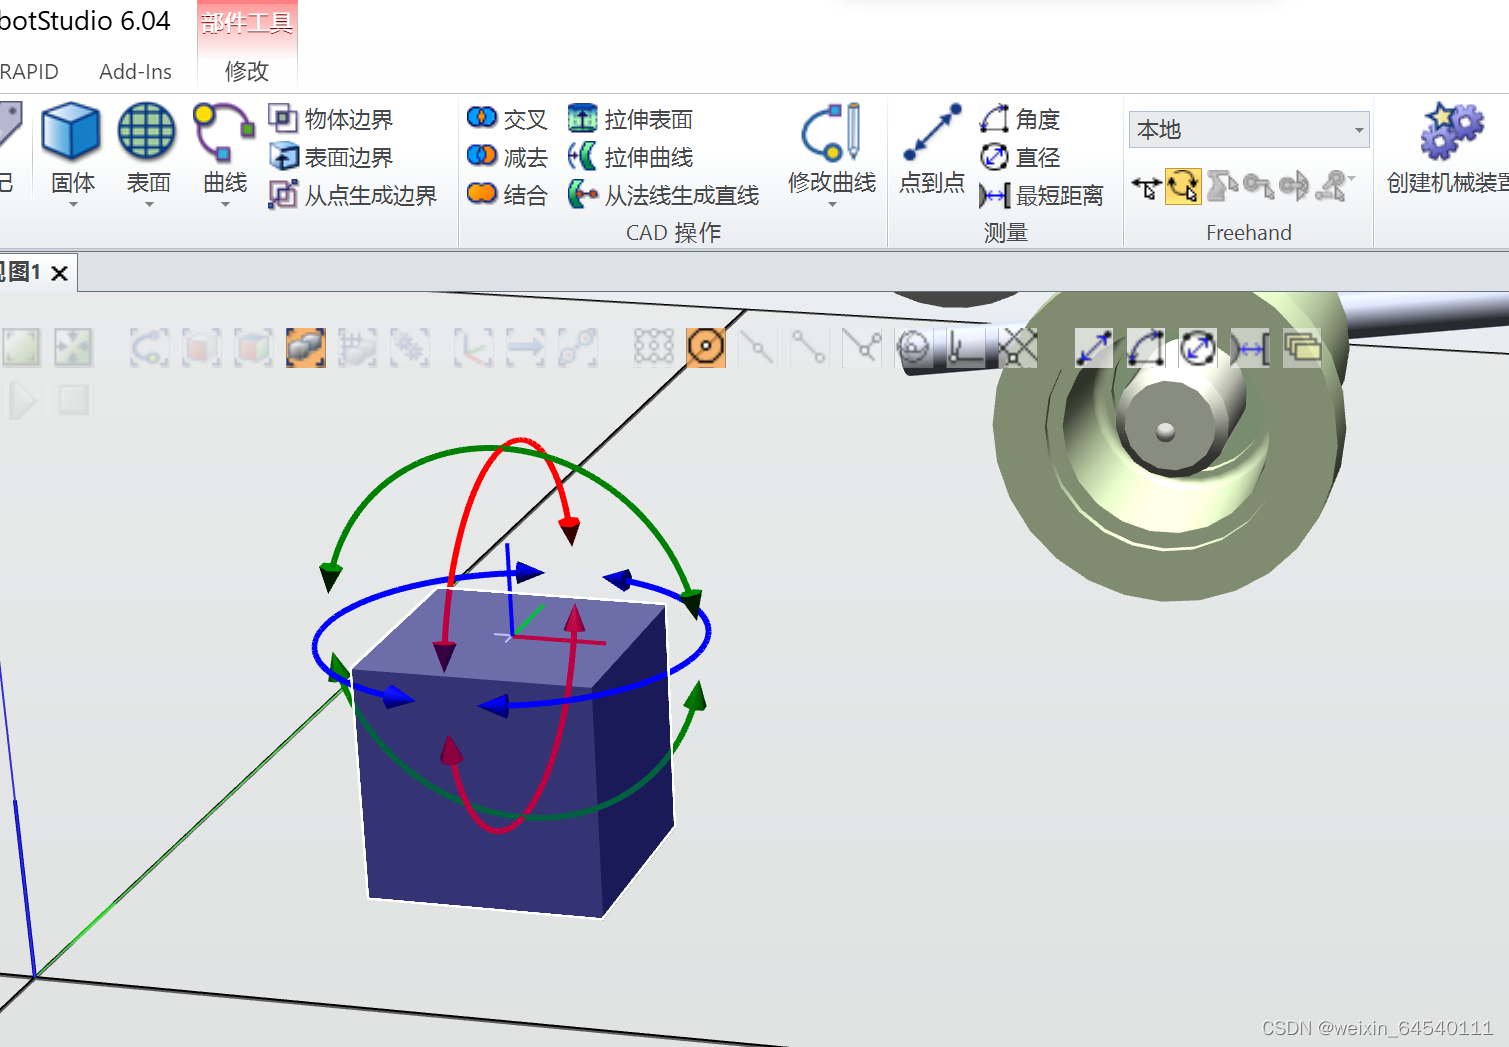Apply the 结合 (Union) CAD operation
1509x1047 pixels.
pos(507,195)
